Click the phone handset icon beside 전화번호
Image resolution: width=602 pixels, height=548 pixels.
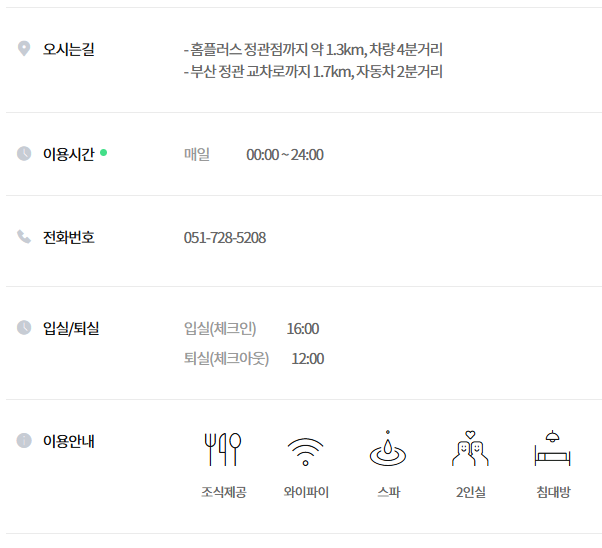click(24, 237)
